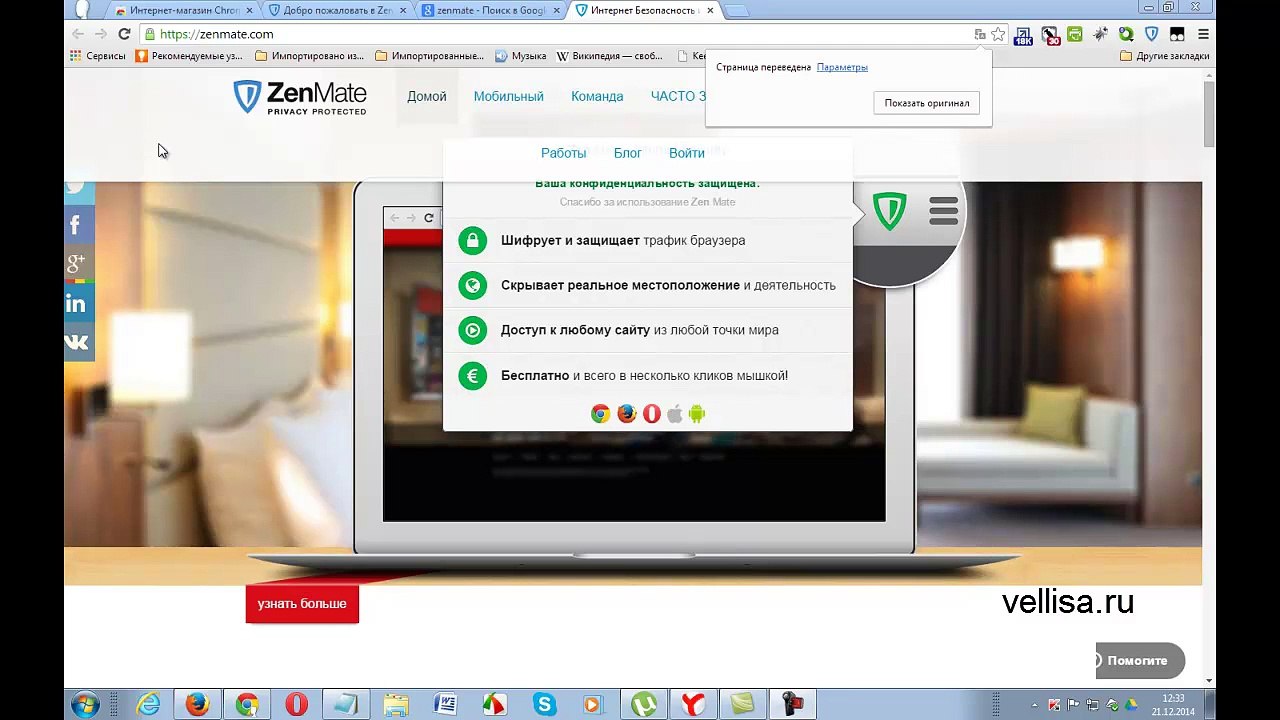Expand the Импортированные... bookmarks folder
The image size is (1280, 720).
coord(429,56)
